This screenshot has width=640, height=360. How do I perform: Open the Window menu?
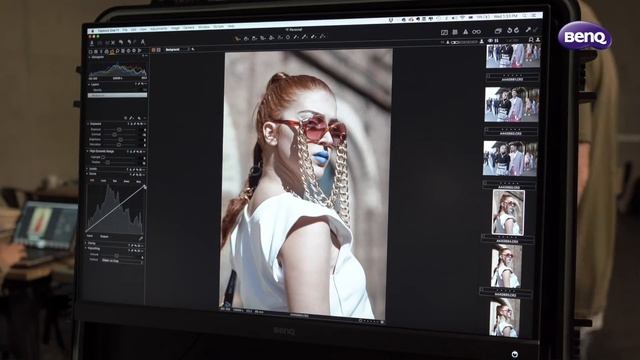coord(204,27)
